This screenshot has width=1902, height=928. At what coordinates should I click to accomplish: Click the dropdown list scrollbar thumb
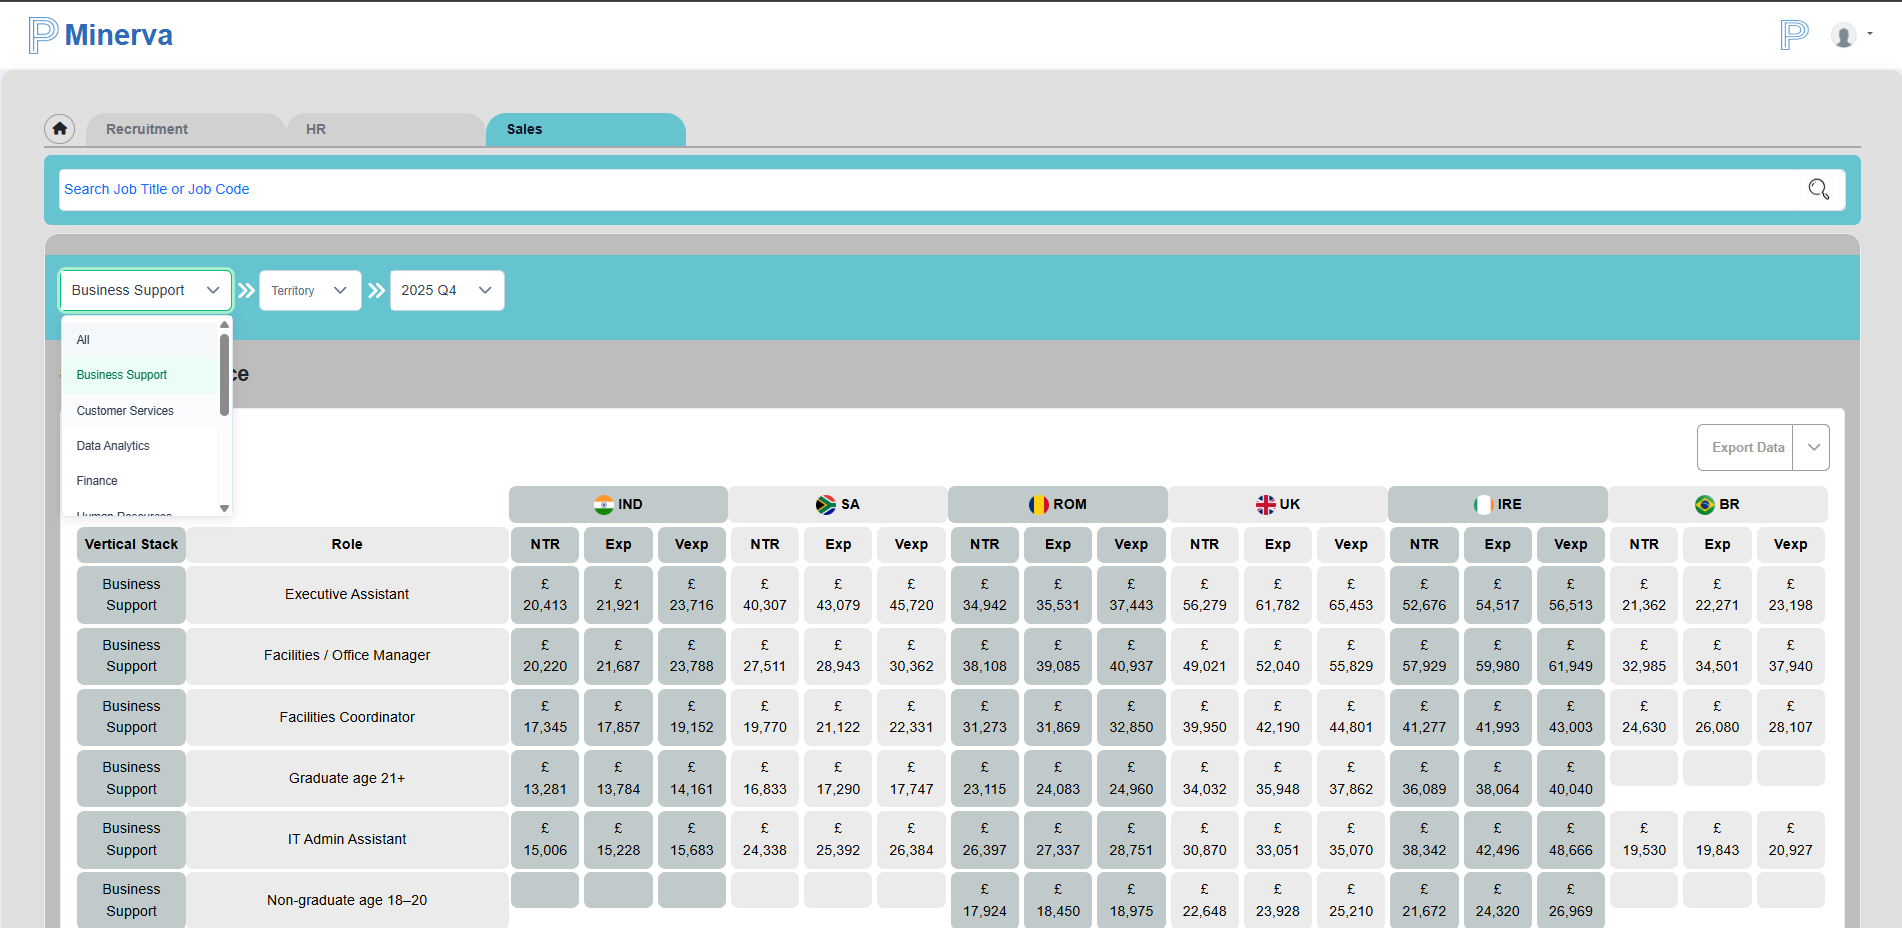(x=225, y=374)
